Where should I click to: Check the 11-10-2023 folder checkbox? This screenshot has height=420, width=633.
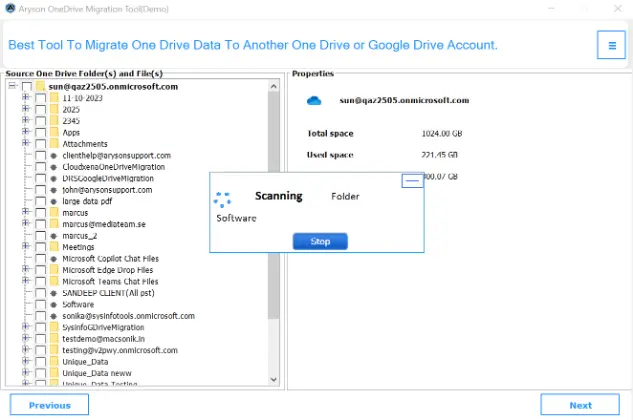point(40,98)
